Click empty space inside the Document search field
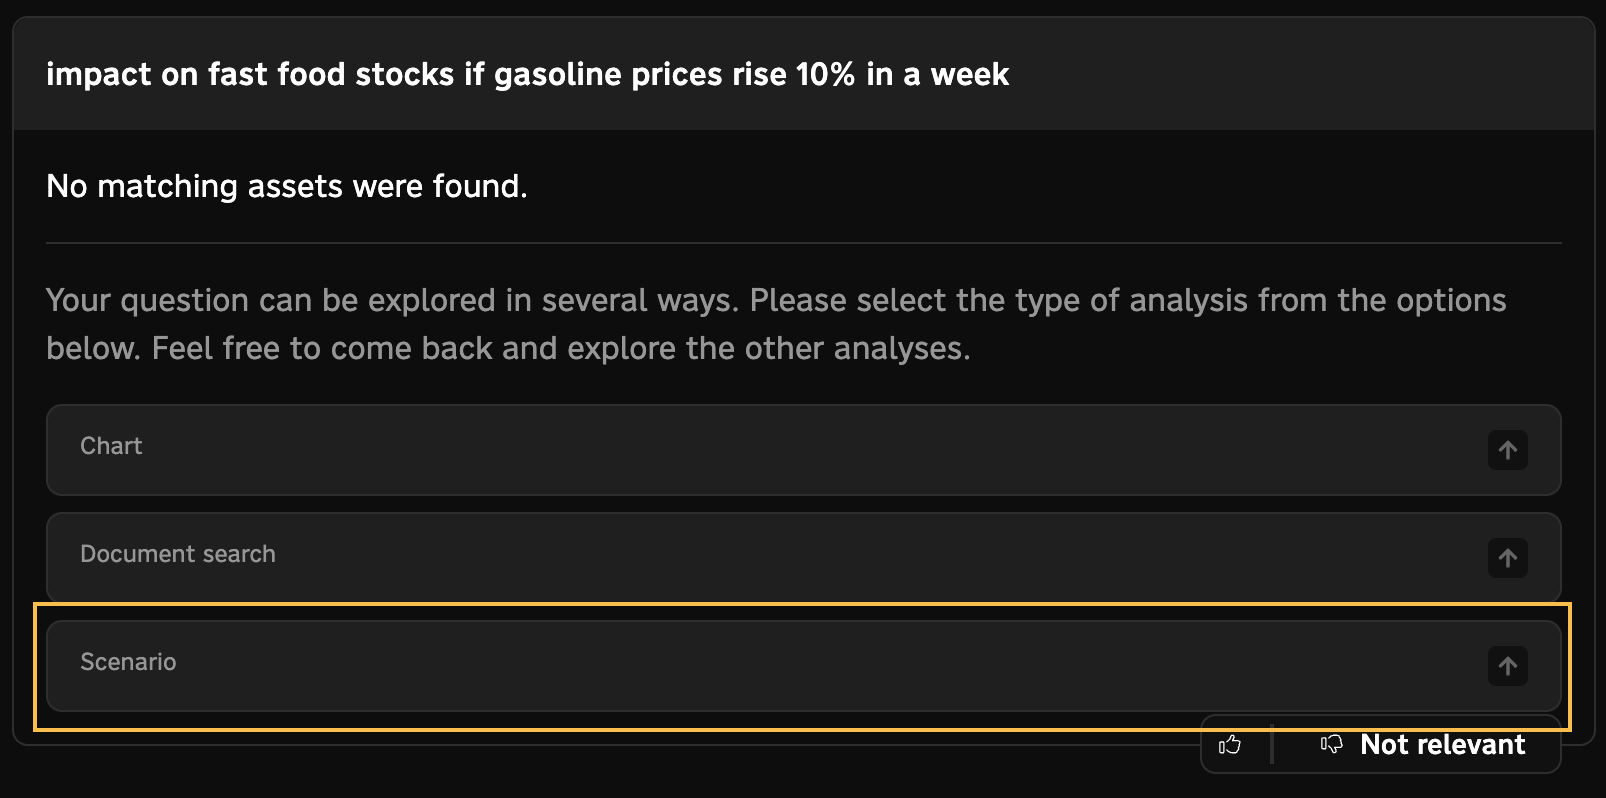The height and width of the screenshot is (798, 1606). click(x=850, y=558)
